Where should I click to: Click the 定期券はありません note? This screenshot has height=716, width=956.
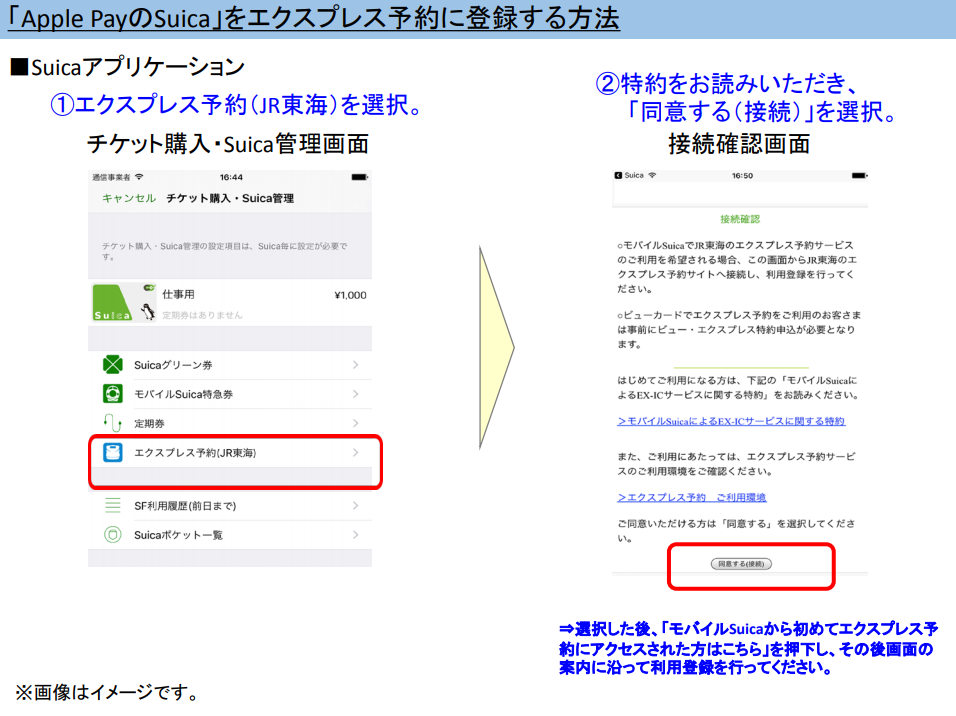202,315
